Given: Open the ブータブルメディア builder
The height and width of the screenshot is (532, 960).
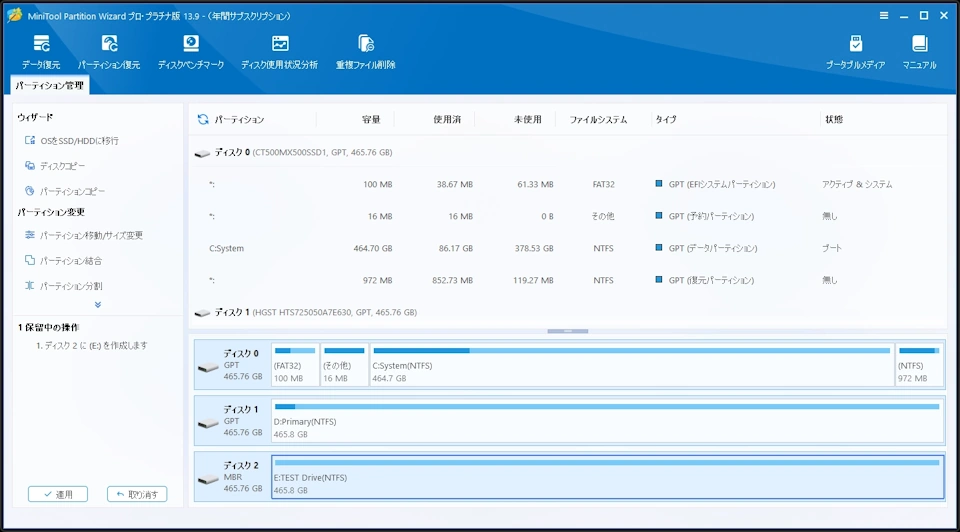Looking at the screenshot, I should pos(855,52).
